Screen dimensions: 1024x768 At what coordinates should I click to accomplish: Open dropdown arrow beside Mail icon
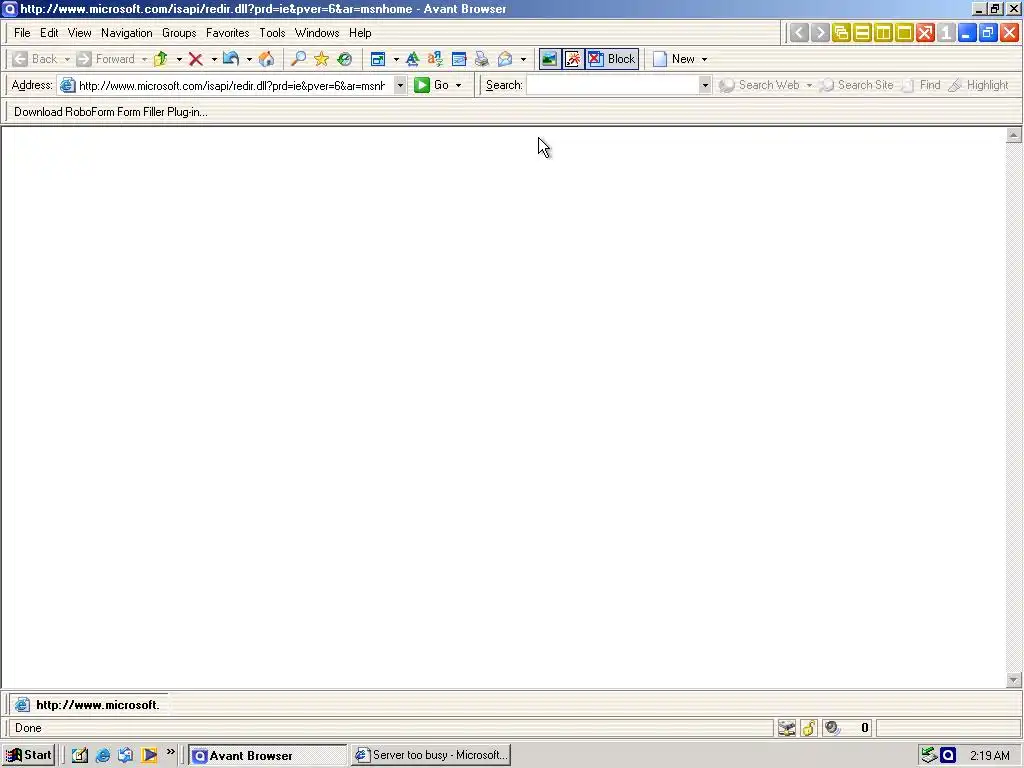(x=523, y=59)
